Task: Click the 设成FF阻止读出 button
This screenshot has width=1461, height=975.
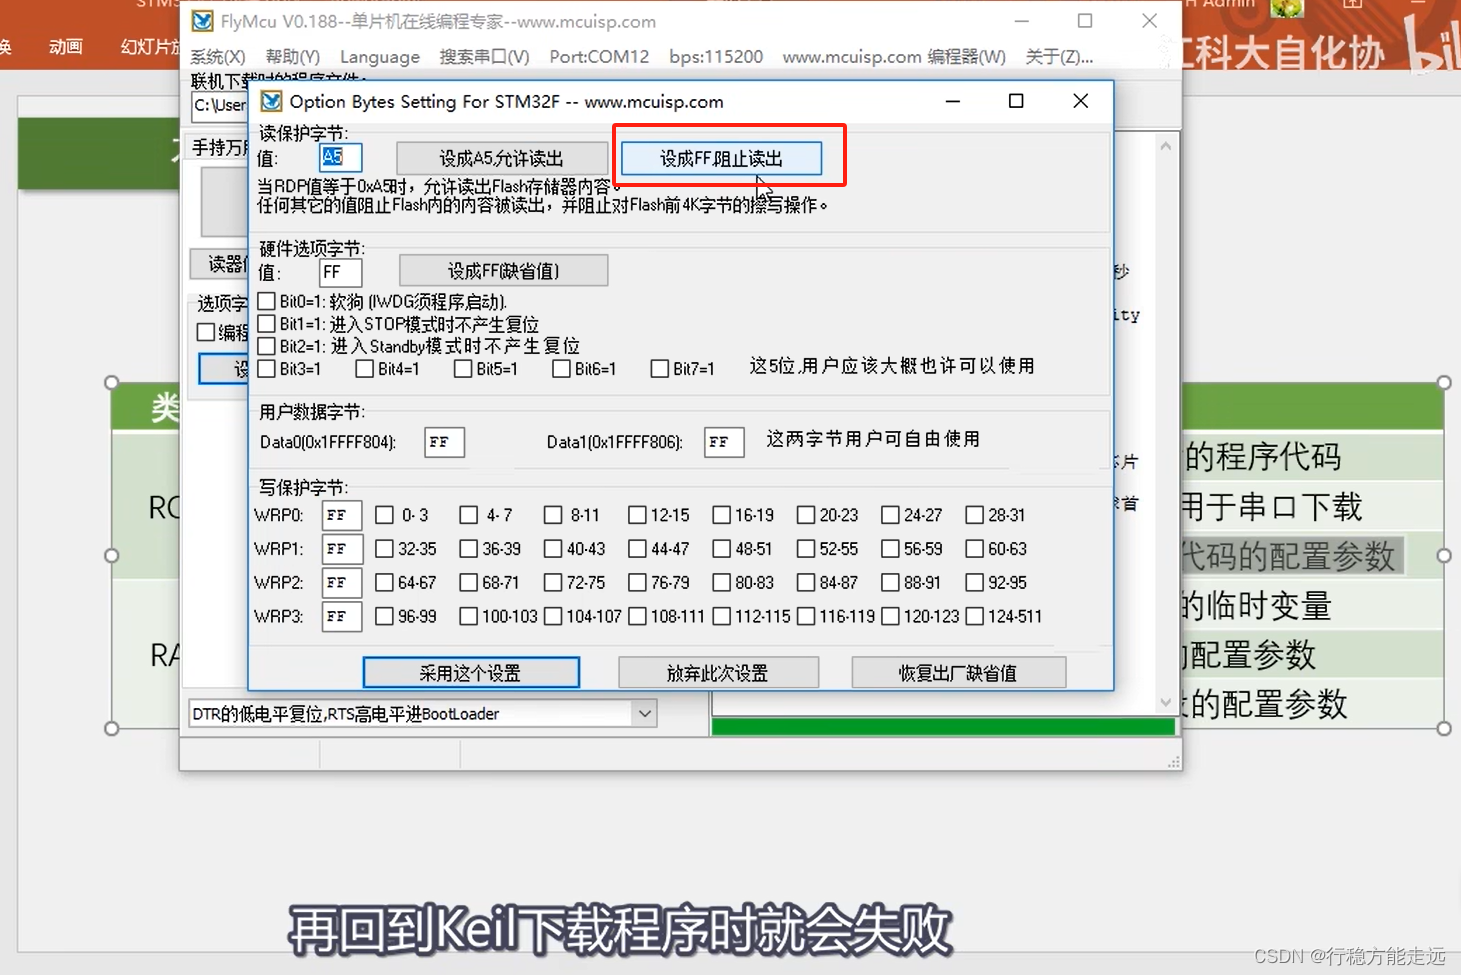Action: [721, 158]
